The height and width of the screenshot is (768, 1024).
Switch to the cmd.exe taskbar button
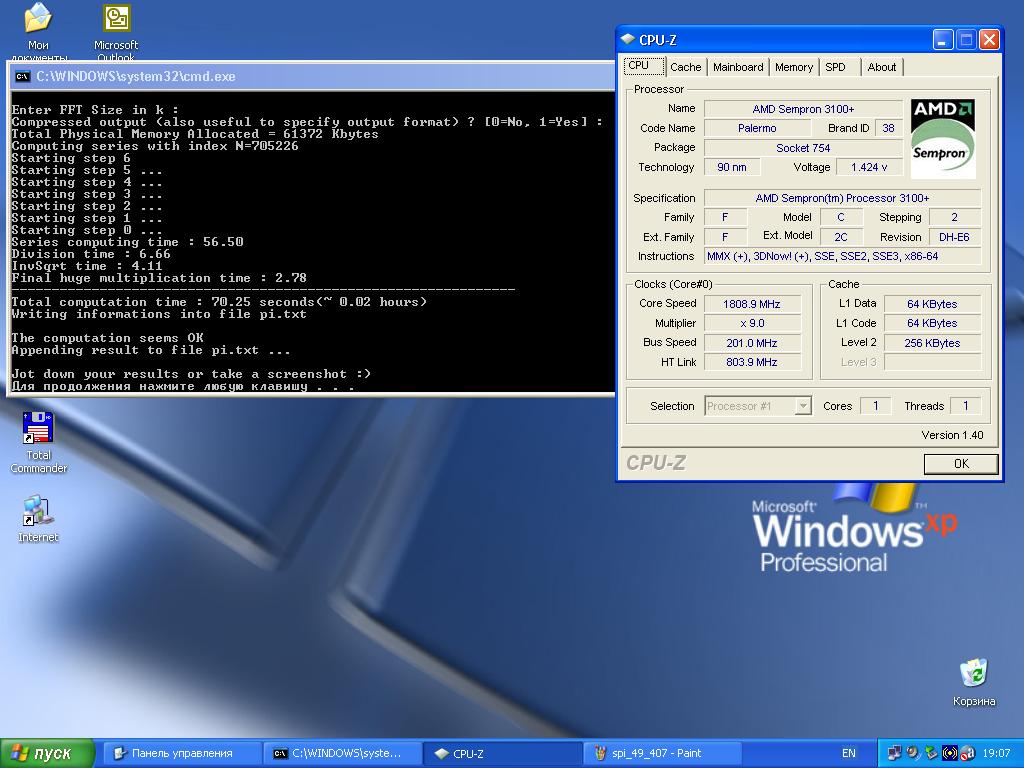[343, 753]
